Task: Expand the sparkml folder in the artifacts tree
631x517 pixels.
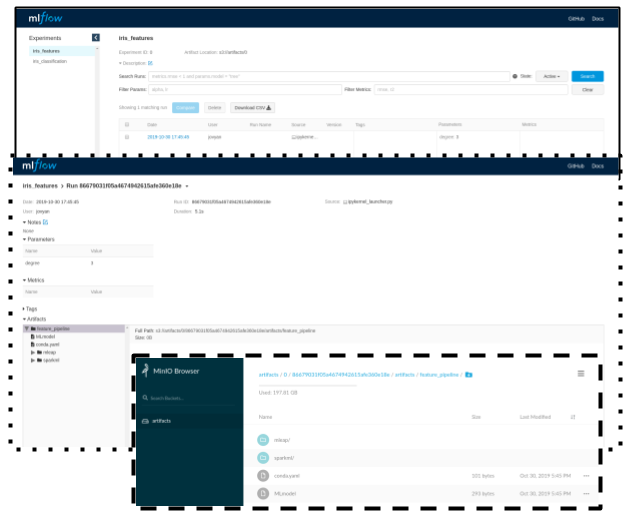Action: [33, 360]
